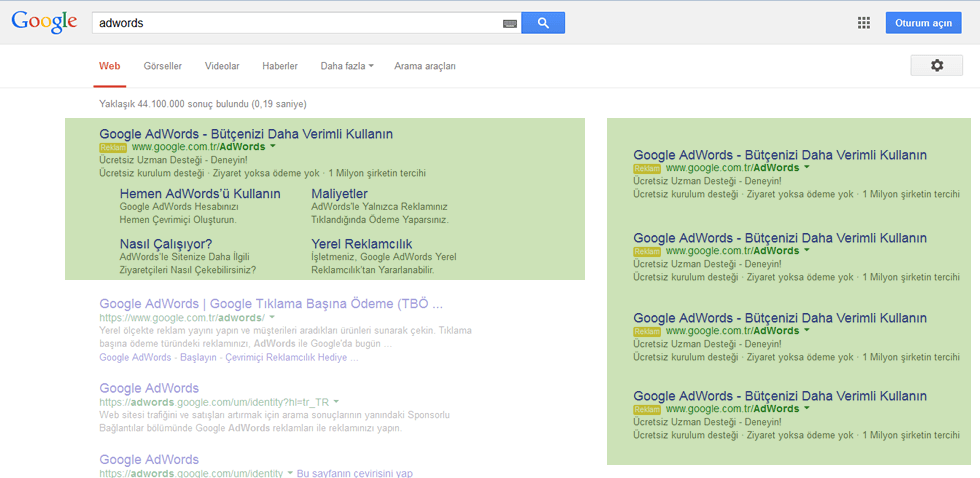The image size is (980, 478).
Task: Open the Maliyetler sitelink
Action: coord(339,194)
